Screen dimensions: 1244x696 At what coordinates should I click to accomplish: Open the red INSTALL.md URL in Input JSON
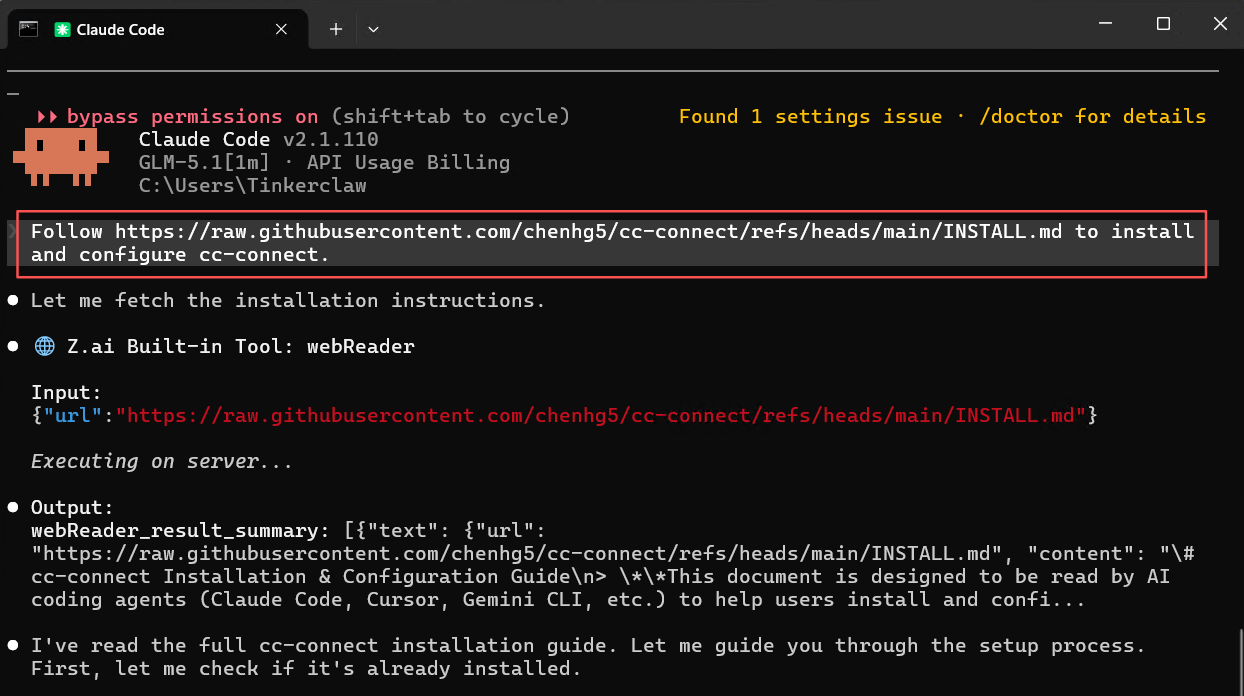[x=601, y=415]
